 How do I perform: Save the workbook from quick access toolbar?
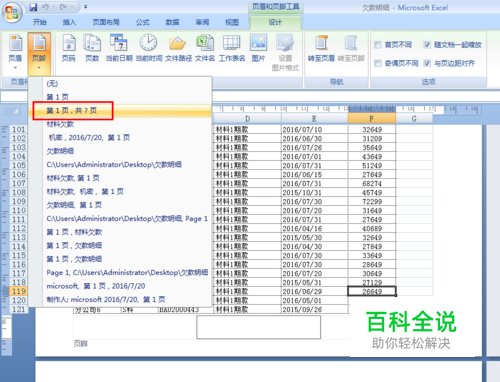[x=33, y=7]
